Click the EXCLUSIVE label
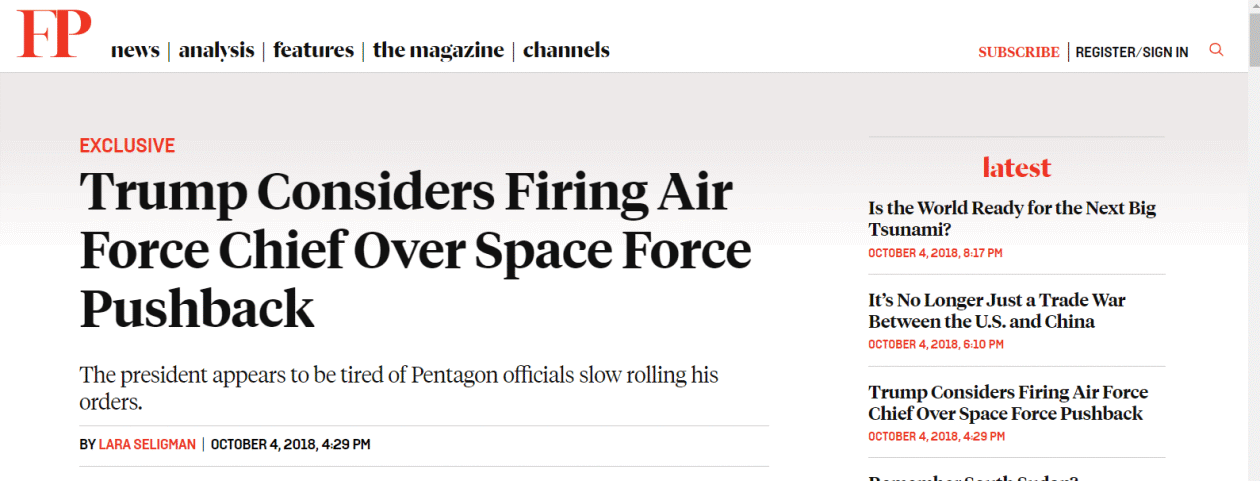This screenshot has width=1260, height=481. coord(127,146)
